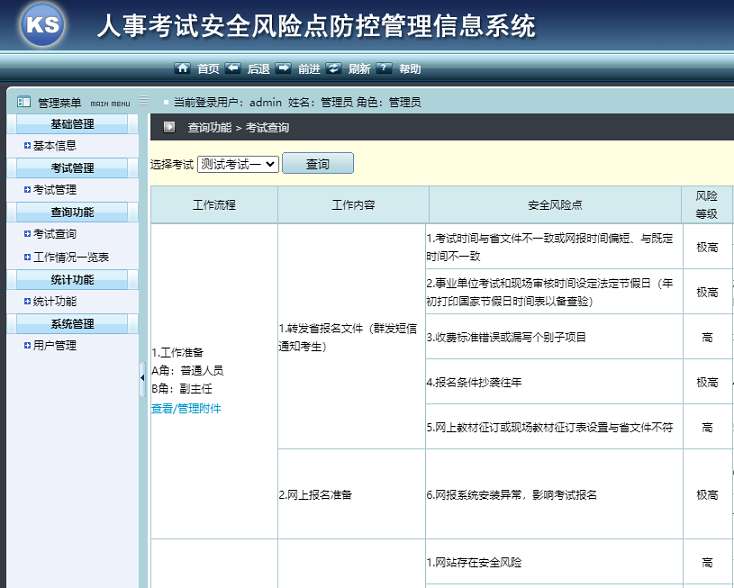Expand the 系统管理 section header
Screen dimensions: 734x588
[72, 323]
